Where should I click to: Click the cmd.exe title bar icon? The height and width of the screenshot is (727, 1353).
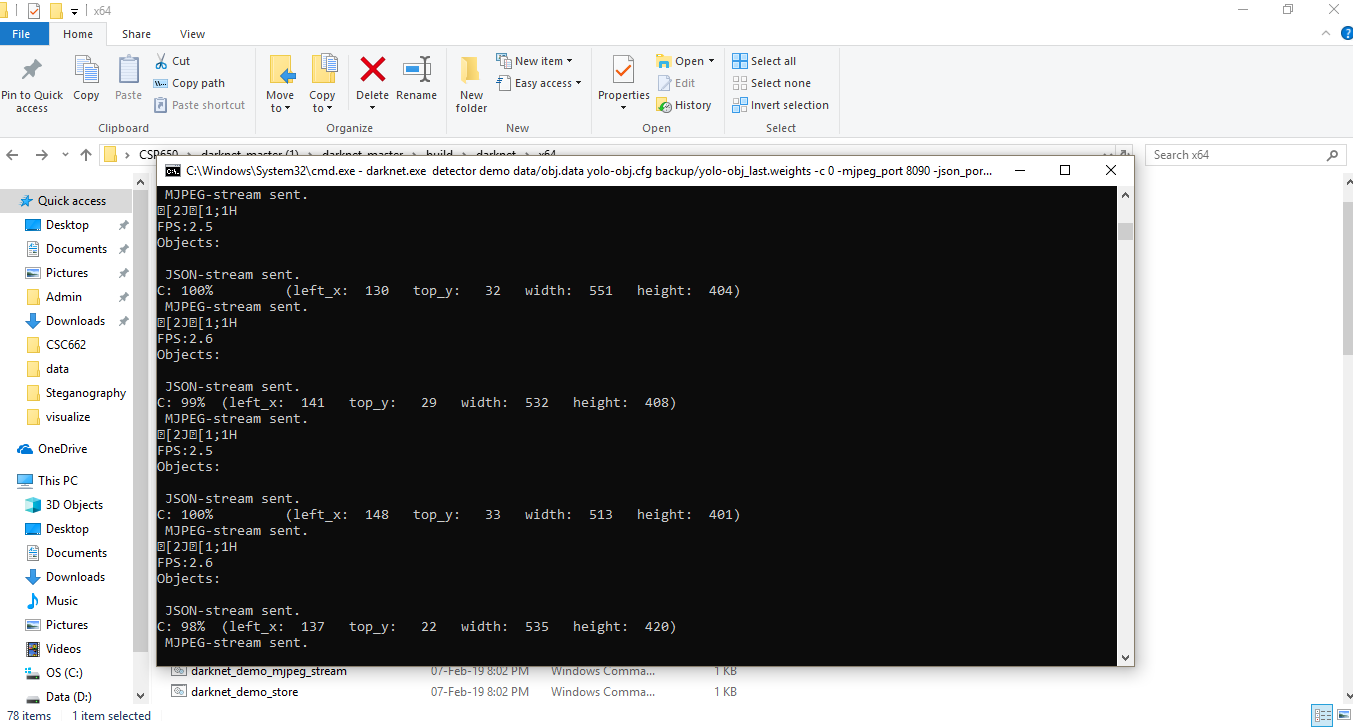click(x=173, y=171)
